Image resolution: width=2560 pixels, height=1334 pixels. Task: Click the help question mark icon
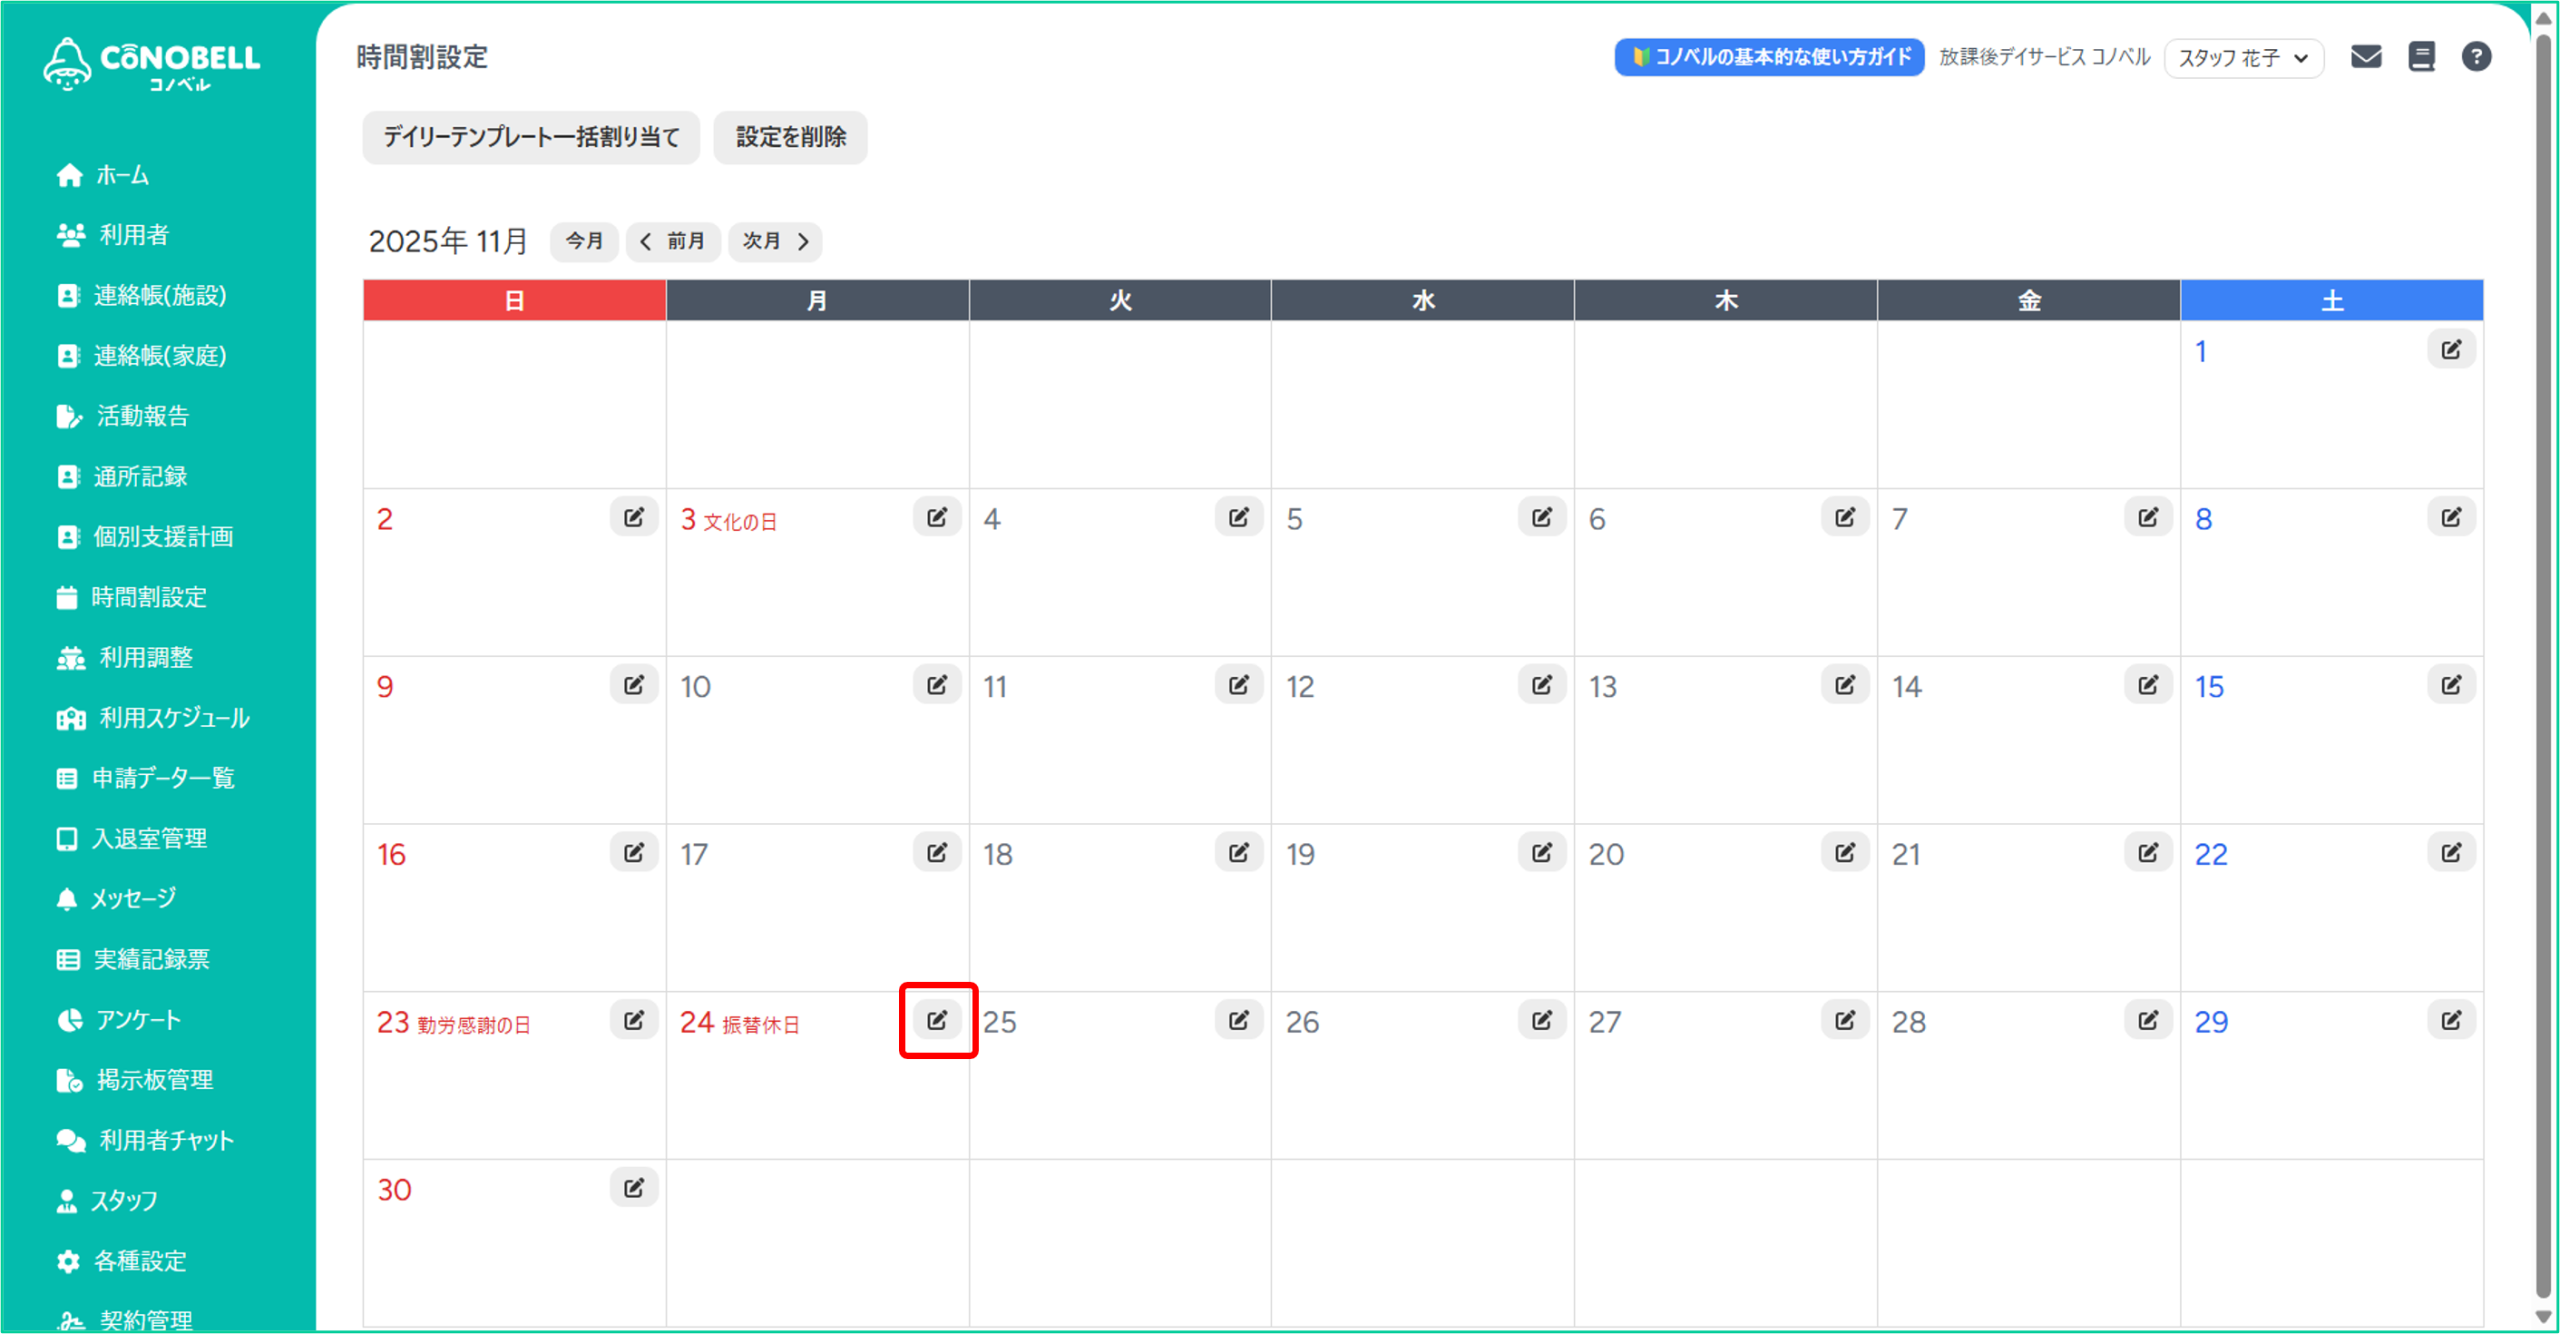point(2476,57)
